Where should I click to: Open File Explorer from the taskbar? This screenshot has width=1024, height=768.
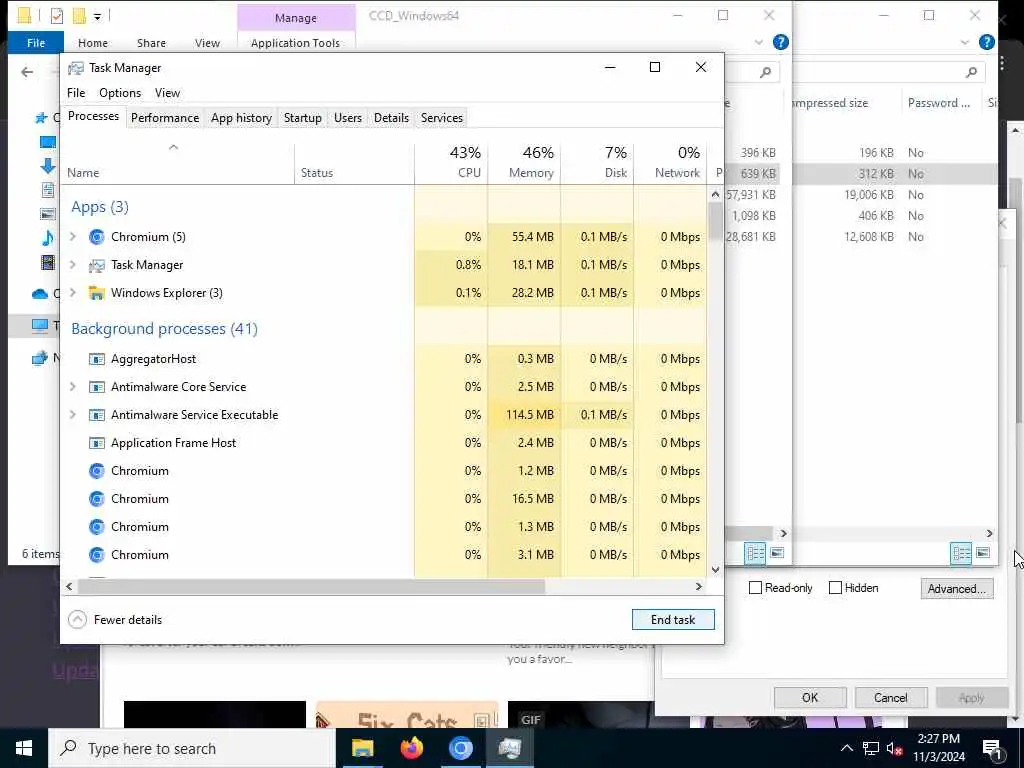(362, 748)
